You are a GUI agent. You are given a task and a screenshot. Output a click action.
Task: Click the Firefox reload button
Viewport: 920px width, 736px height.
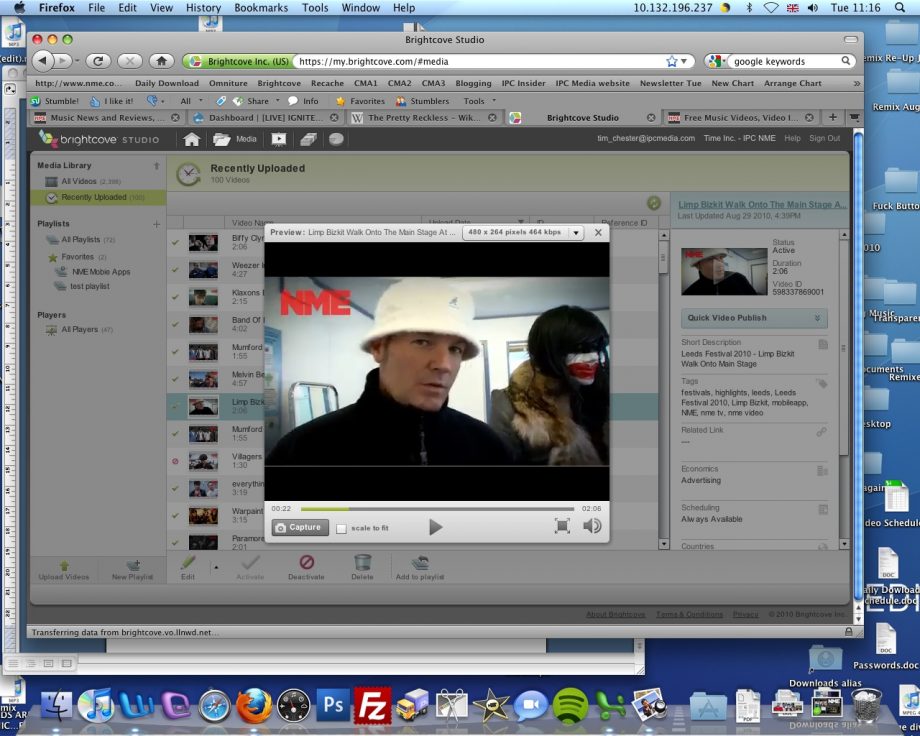pyautogui.click(x=98, y=60)
